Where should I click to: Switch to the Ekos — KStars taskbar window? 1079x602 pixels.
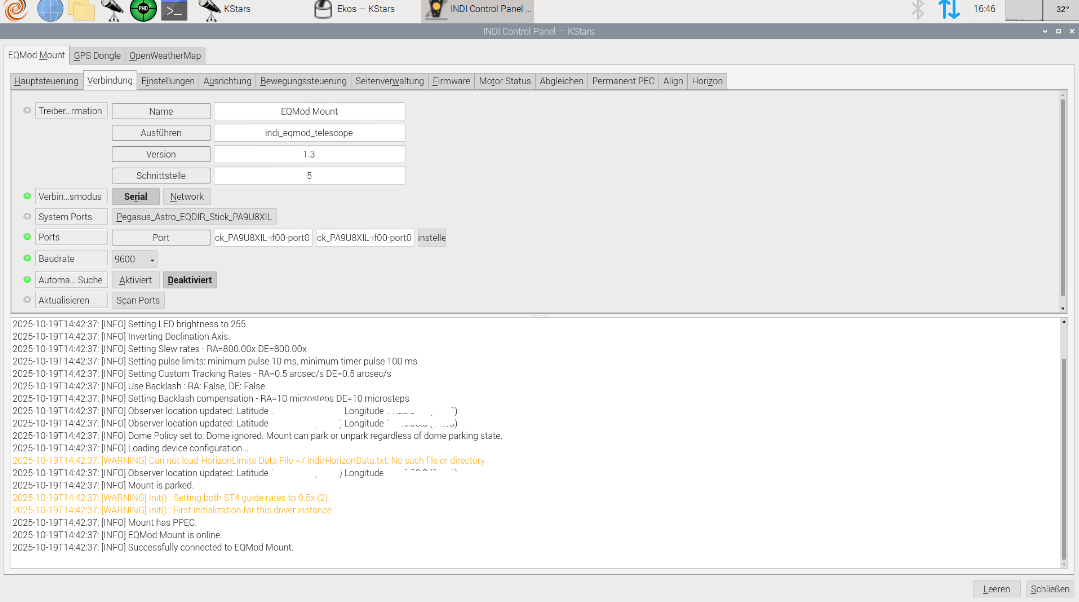[354, 10]
